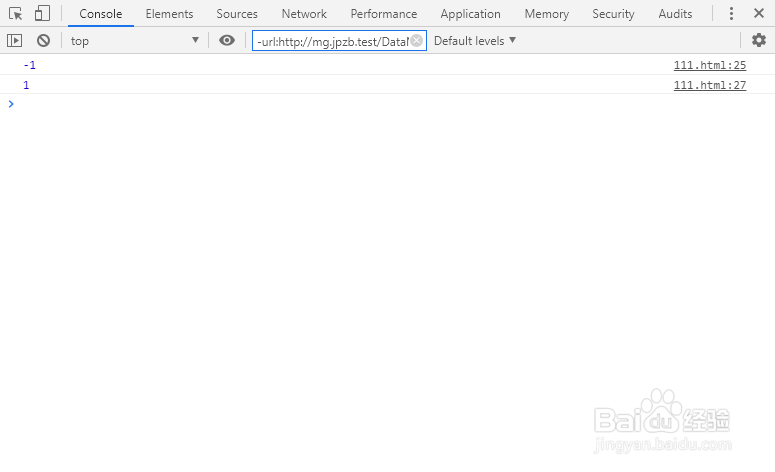Image resolution: width=775 pixels, height=472 pixels.
Task: Open the Security tab
Action: point(613,14)
